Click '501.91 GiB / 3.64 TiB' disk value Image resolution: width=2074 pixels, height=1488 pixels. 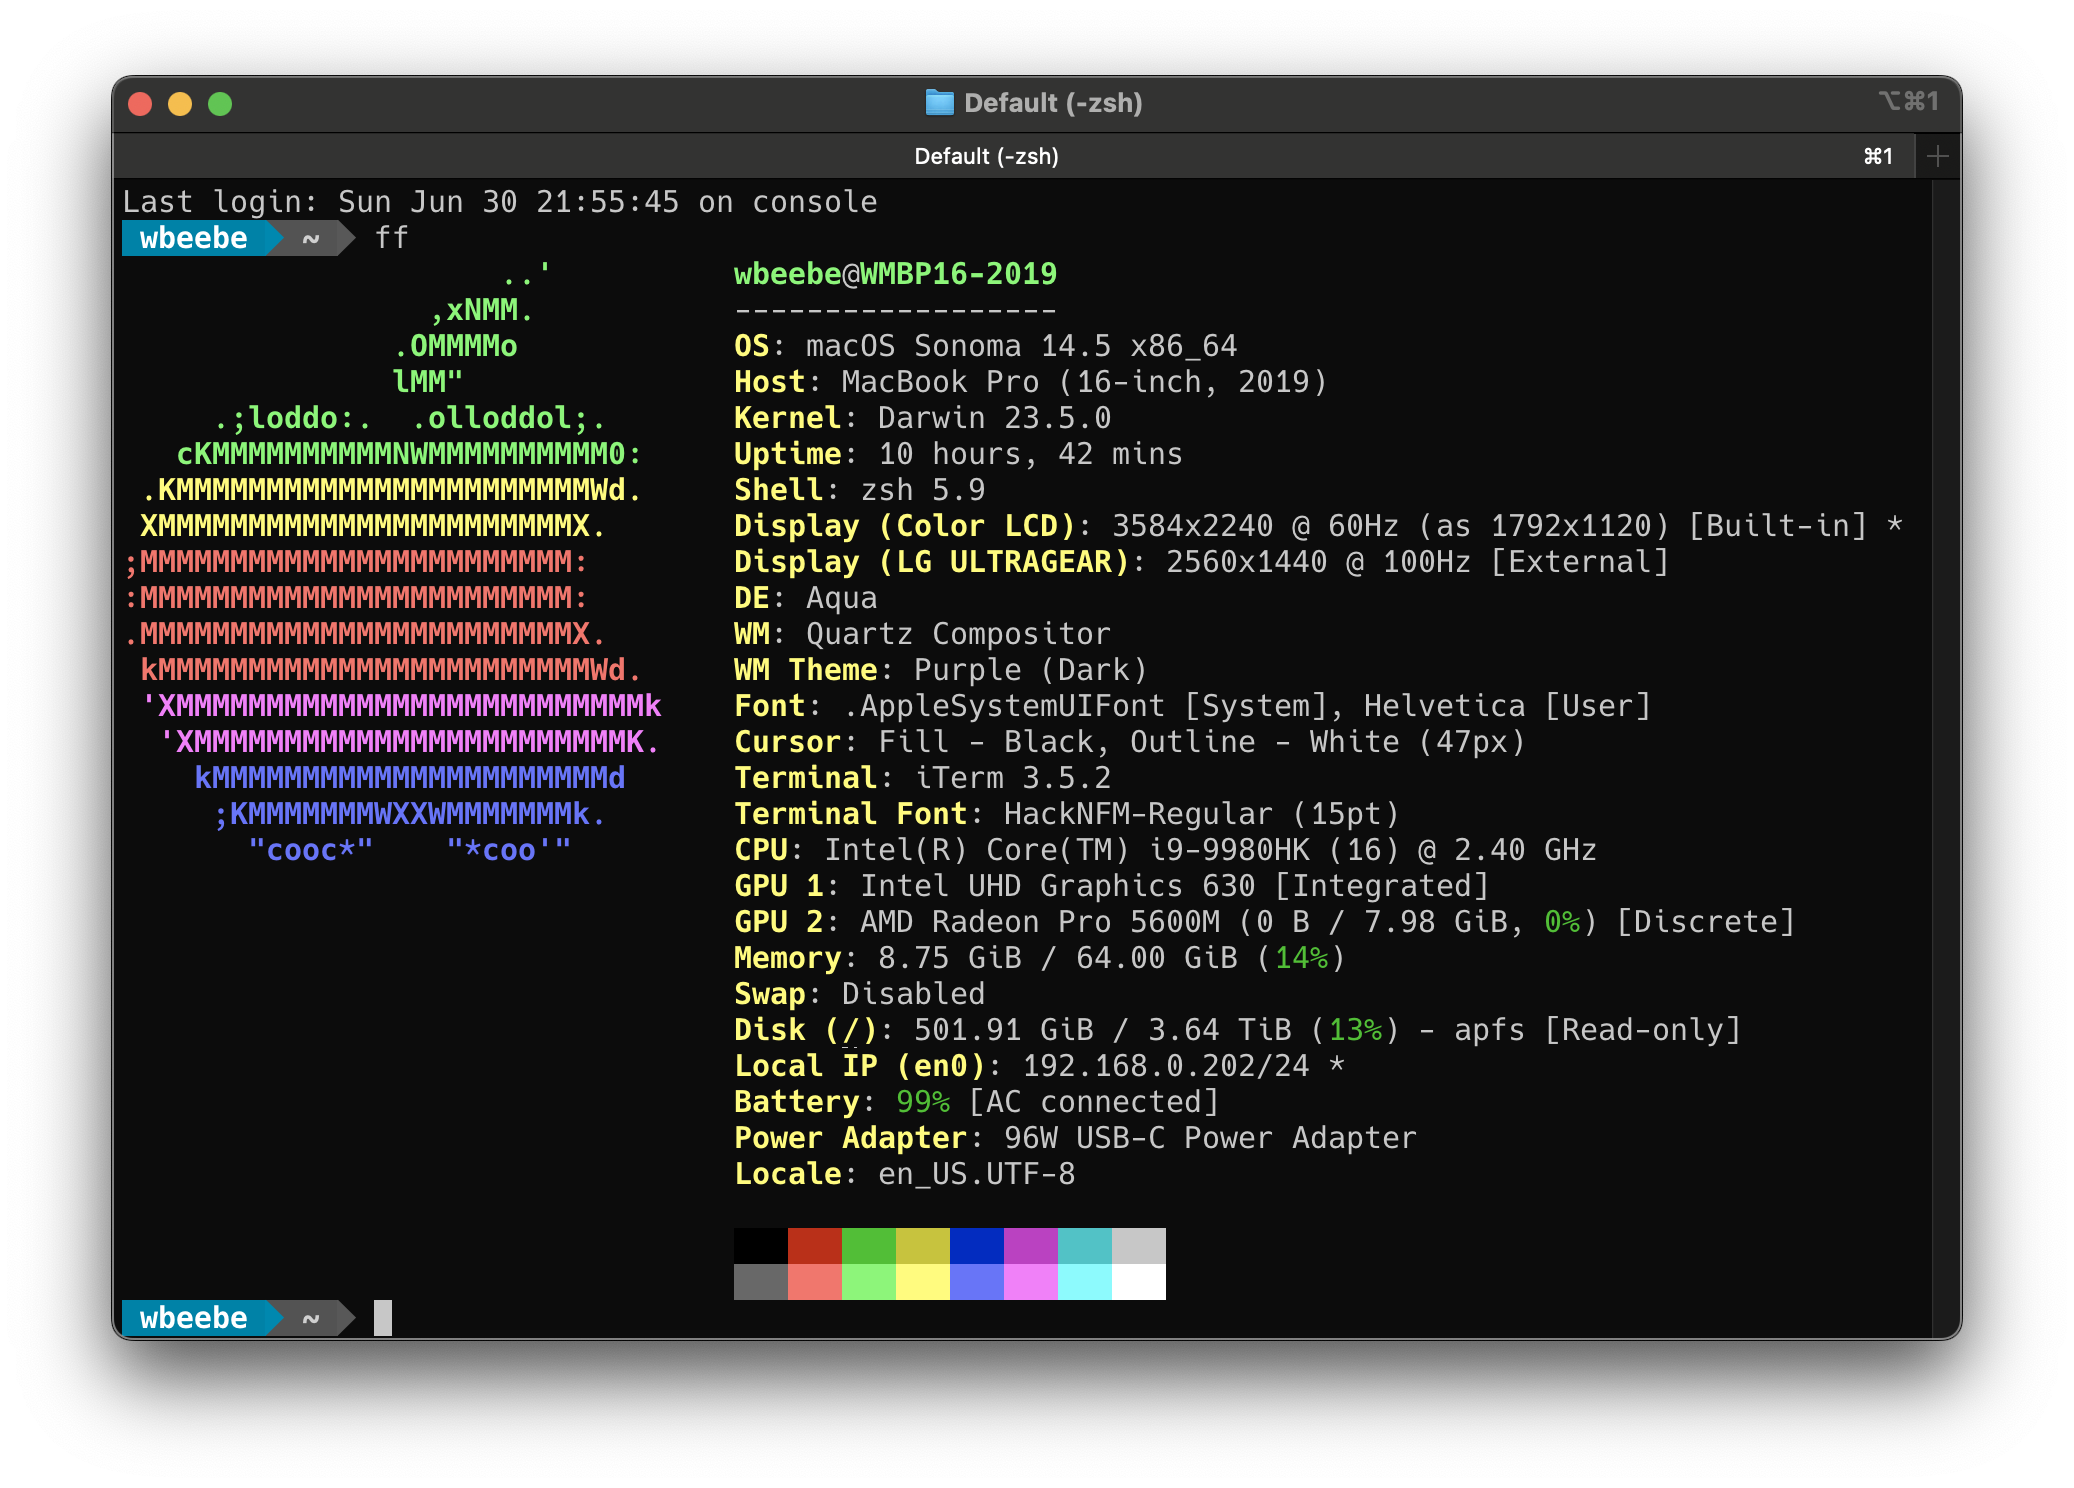pyautogui.click(x=1102, y=1030)
